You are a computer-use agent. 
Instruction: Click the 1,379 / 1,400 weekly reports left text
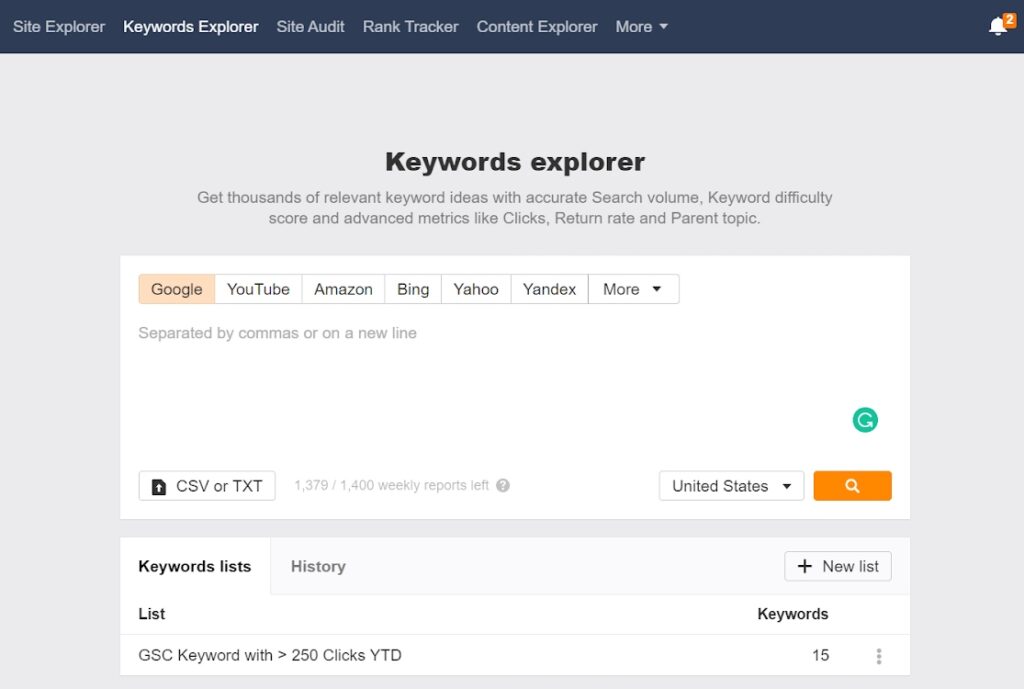pos(391,485)
